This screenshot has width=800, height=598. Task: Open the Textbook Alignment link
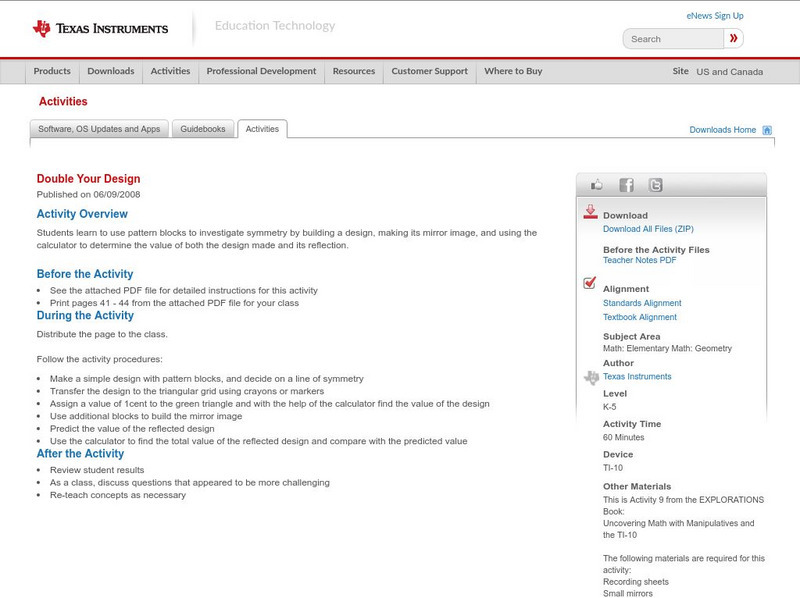point(640,317)
